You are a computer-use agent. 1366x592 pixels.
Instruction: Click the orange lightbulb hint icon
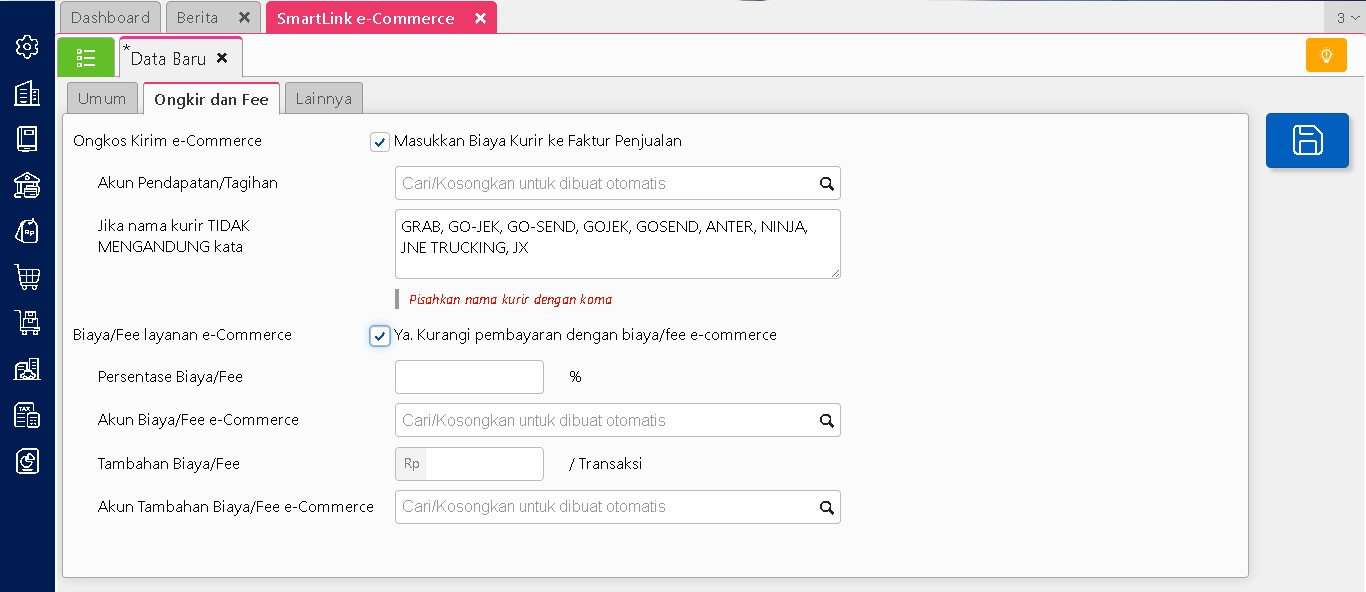(x=1326, y=55)
